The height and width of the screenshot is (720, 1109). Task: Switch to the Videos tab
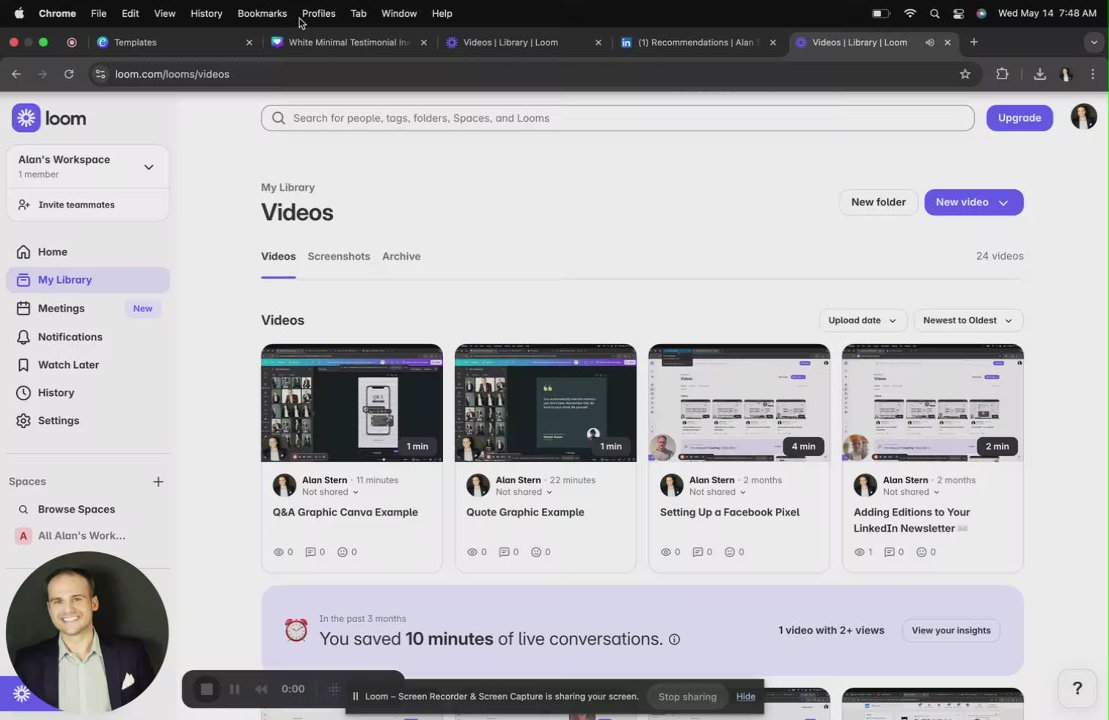(279, 257)
